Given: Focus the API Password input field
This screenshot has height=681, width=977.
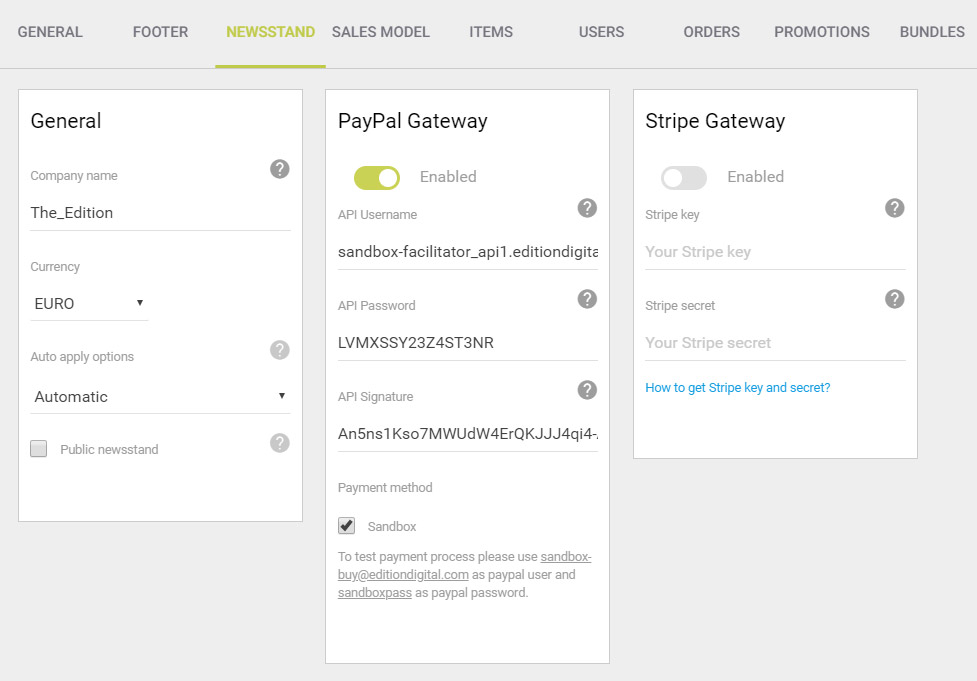Looking at the screenshot, I should pyautogui.click(x=467, y=343).
